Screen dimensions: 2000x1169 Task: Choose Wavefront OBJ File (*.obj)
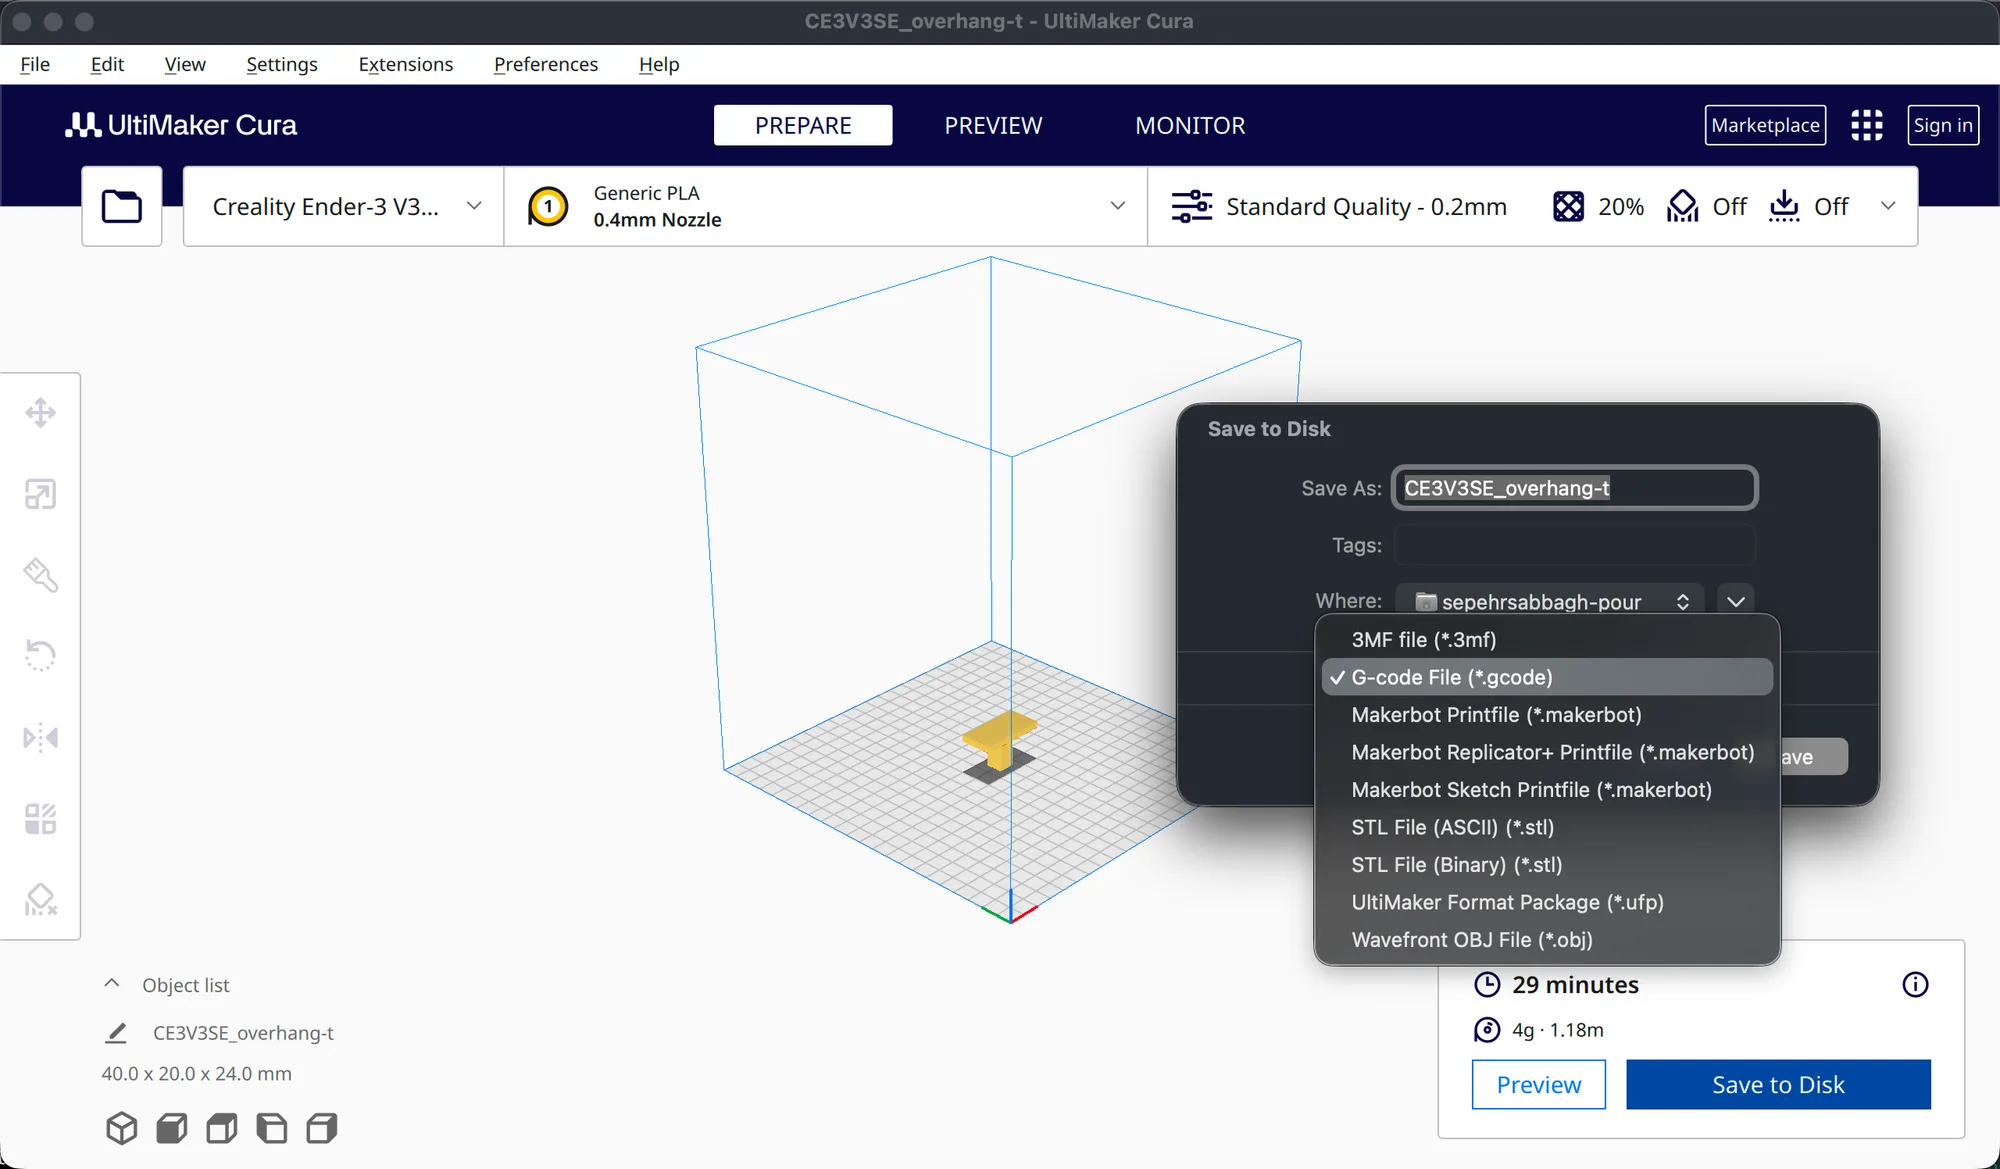(1547, 940)
